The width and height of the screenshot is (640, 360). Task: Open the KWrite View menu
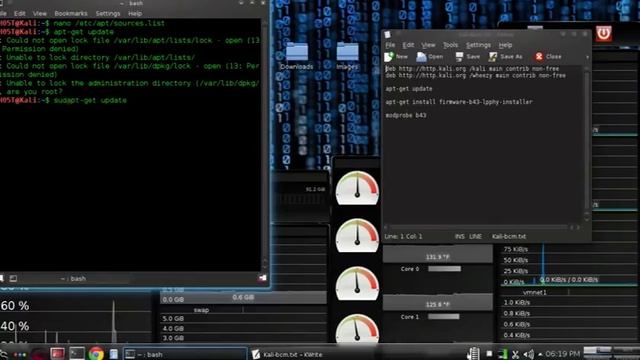click(428, 45)
